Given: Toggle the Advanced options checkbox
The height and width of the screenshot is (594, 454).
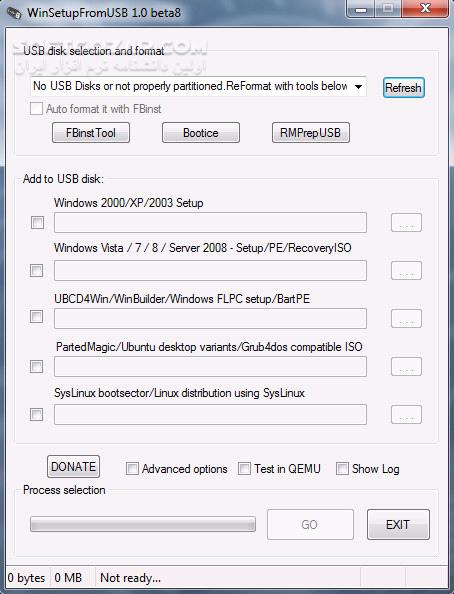Looking at the screenshot, I should coord(132,469).
